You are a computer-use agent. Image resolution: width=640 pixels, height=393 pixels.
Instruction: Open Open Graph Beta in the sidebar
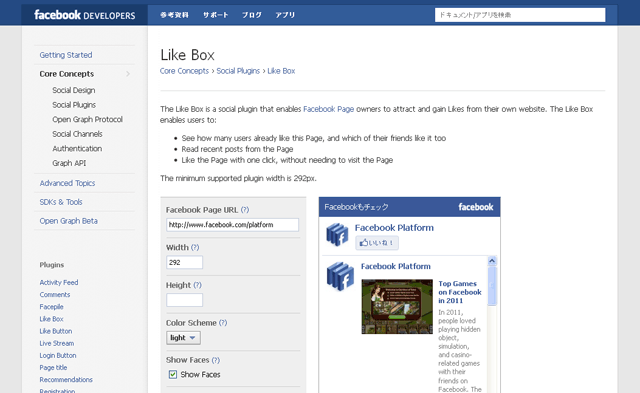(x=69, y=221)
